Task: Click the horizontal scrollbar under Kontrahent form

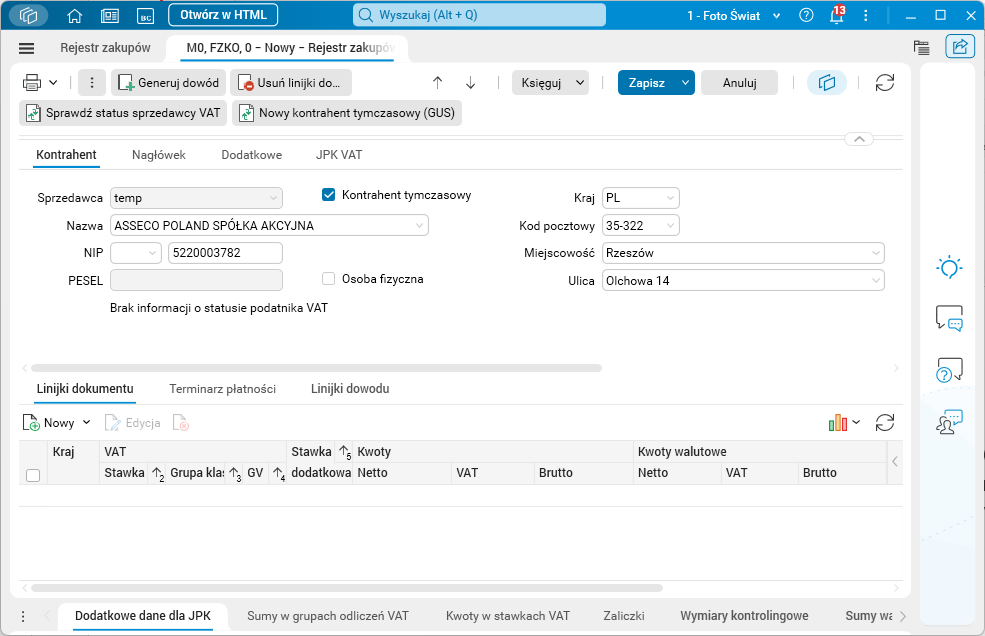Action: pos(317,368)
